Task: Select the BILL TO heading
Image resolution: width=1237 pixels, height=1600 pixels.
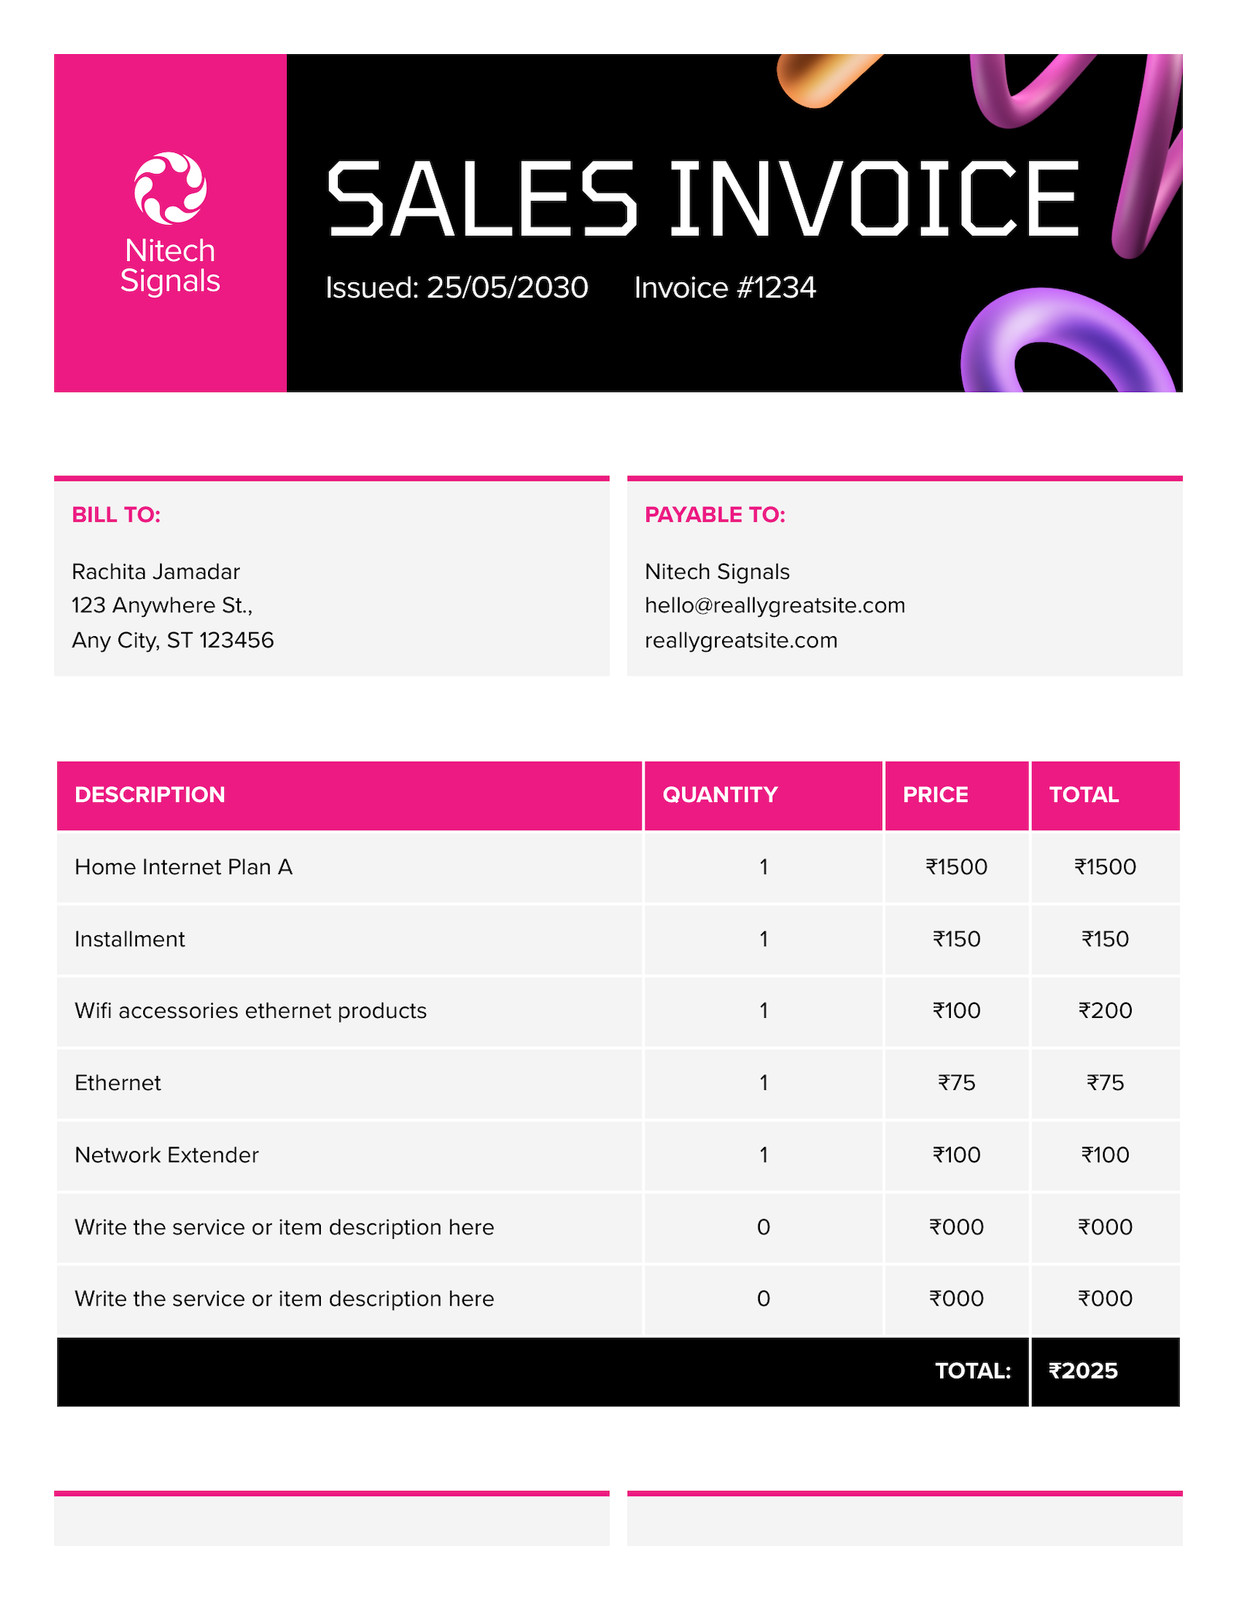Action: click(x=116, y=515)
